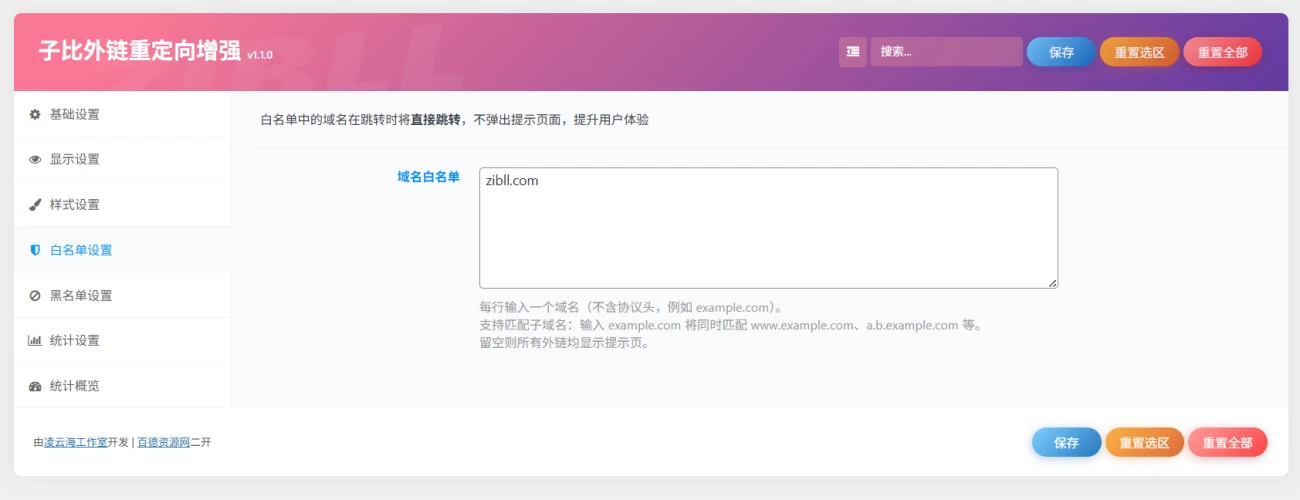Click the bottom footer 保存 button
The height and width of the screenshot is (500, 1300).
pyautogui.click(x=1067, y=442)
